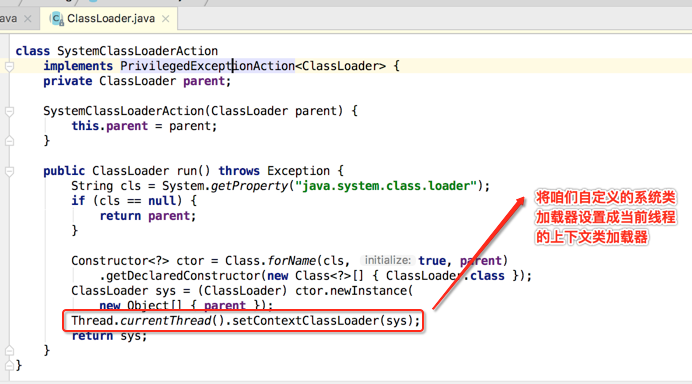Click the 'ClassLoader sys' variable declaration
The height and width of the screenshot is (384, 692).
124,291
